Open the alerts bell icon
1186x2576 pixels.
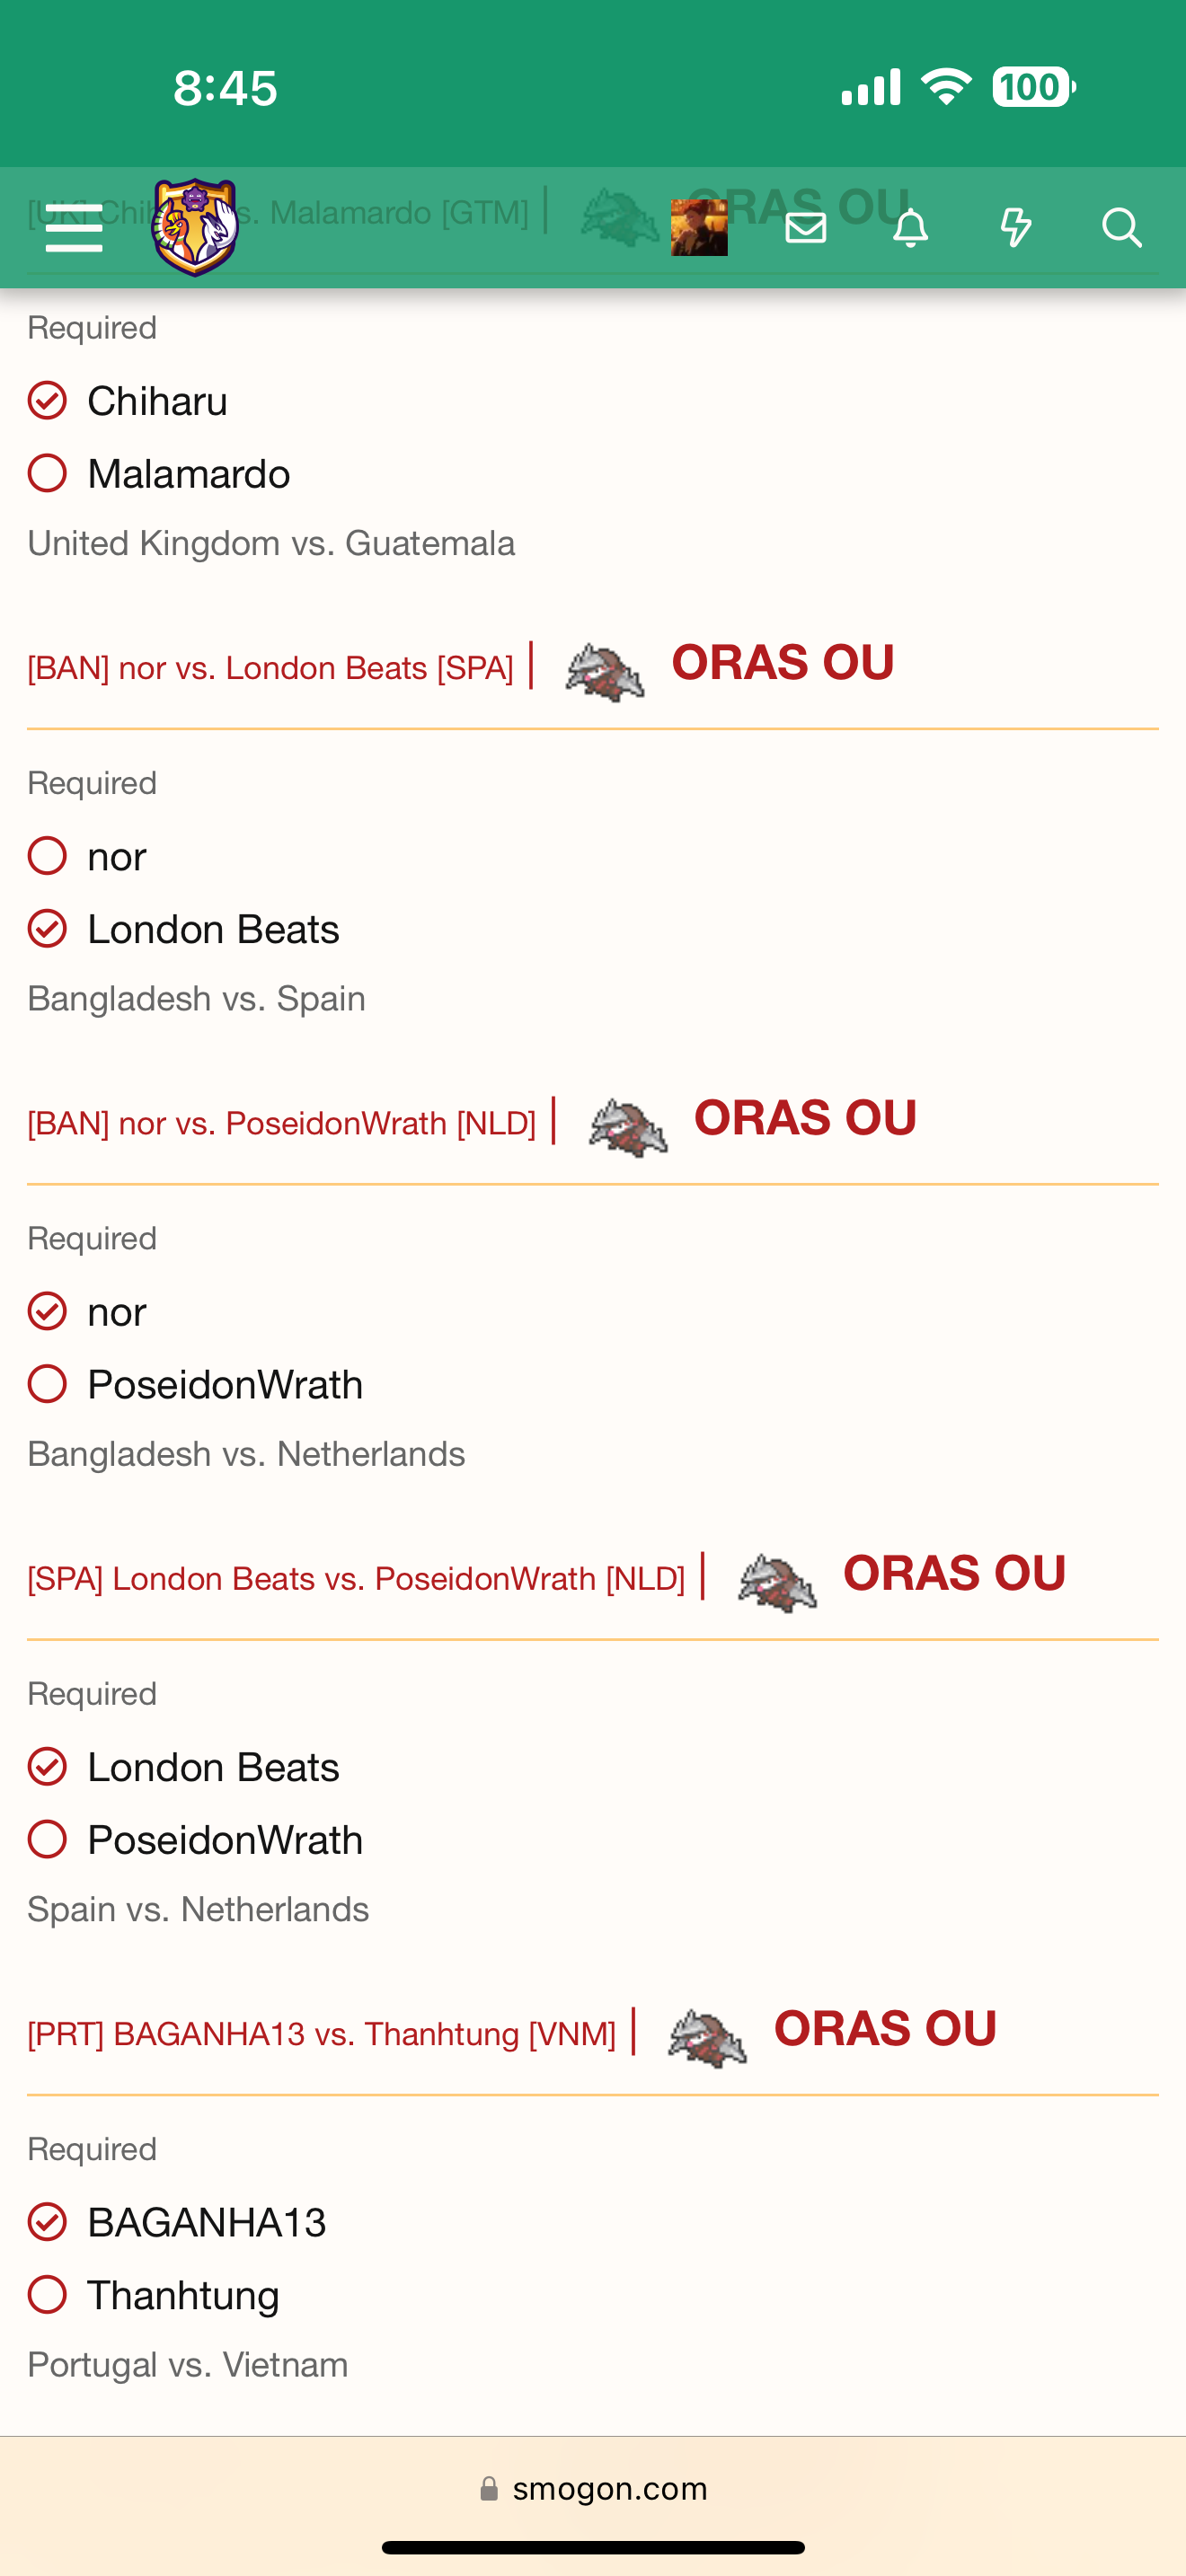(x=910, y=228)
